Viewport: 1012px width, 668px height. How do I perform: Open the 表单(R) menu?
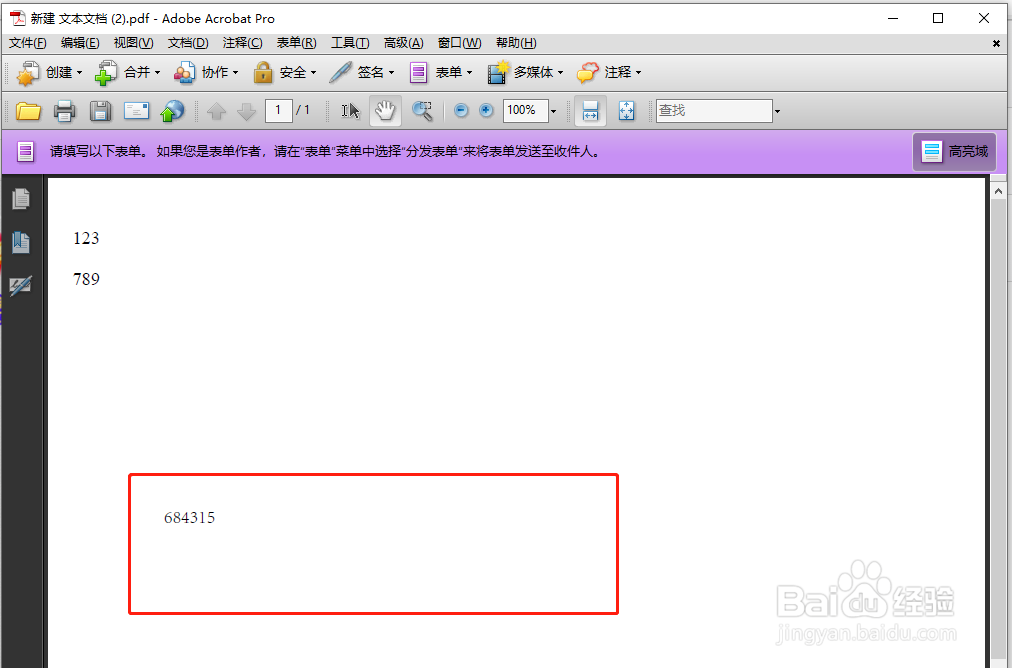tap(296, 43)
